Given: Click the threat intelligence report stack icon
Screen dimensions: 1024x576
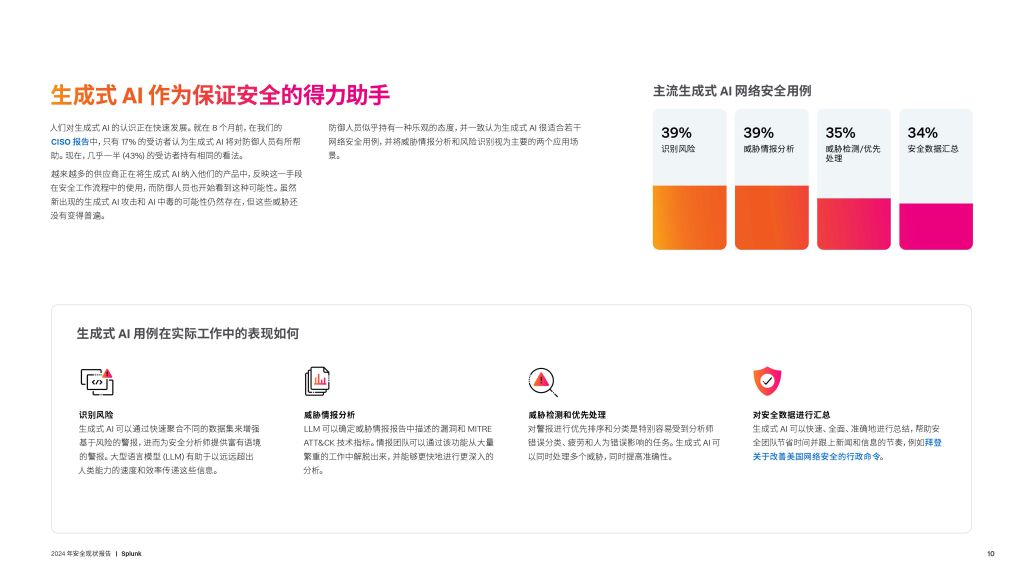Looking at the screenshot, I should pos(317,381).
